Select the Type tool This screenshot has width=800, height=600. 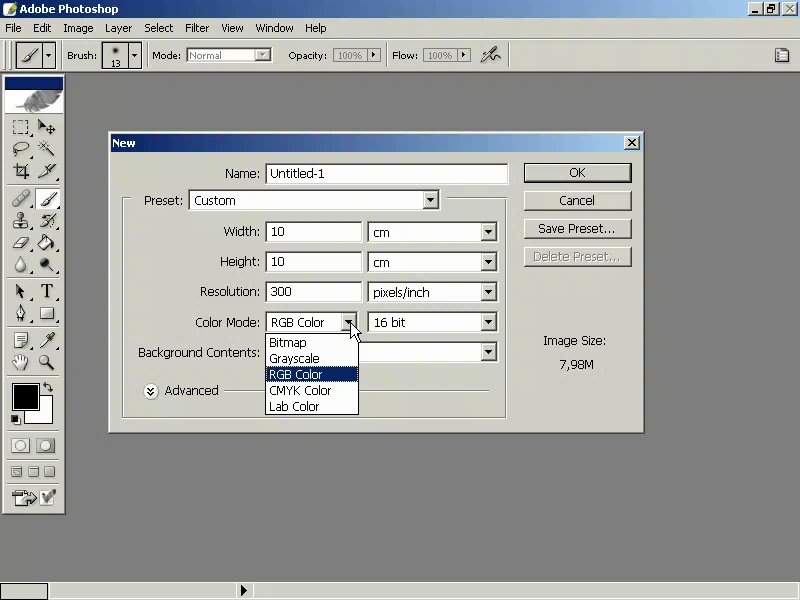pos(46,291)
